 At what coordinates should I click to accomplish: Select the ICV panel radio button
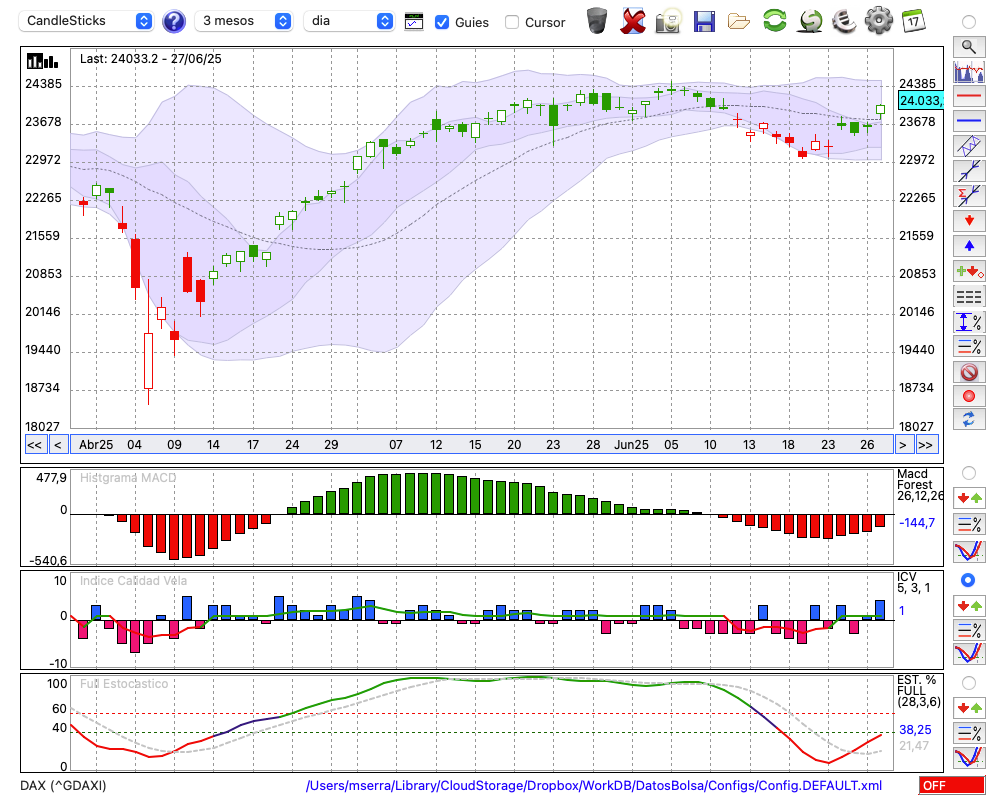click(968, 580)
